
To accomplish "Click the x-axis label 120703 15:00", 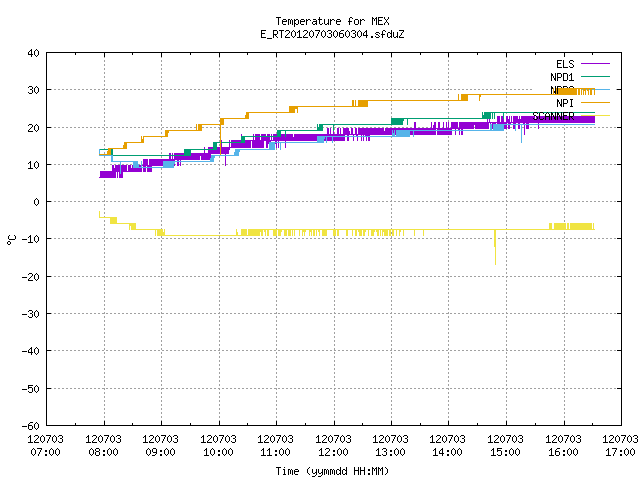I will [x=506, y=445].
